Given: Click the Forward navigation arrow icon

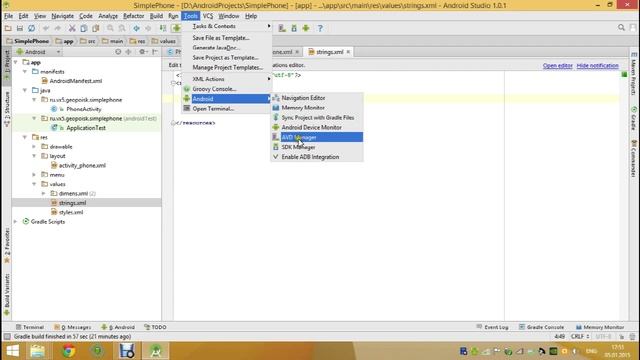Looking at the screenshot, I should click(x=148, y=28).
